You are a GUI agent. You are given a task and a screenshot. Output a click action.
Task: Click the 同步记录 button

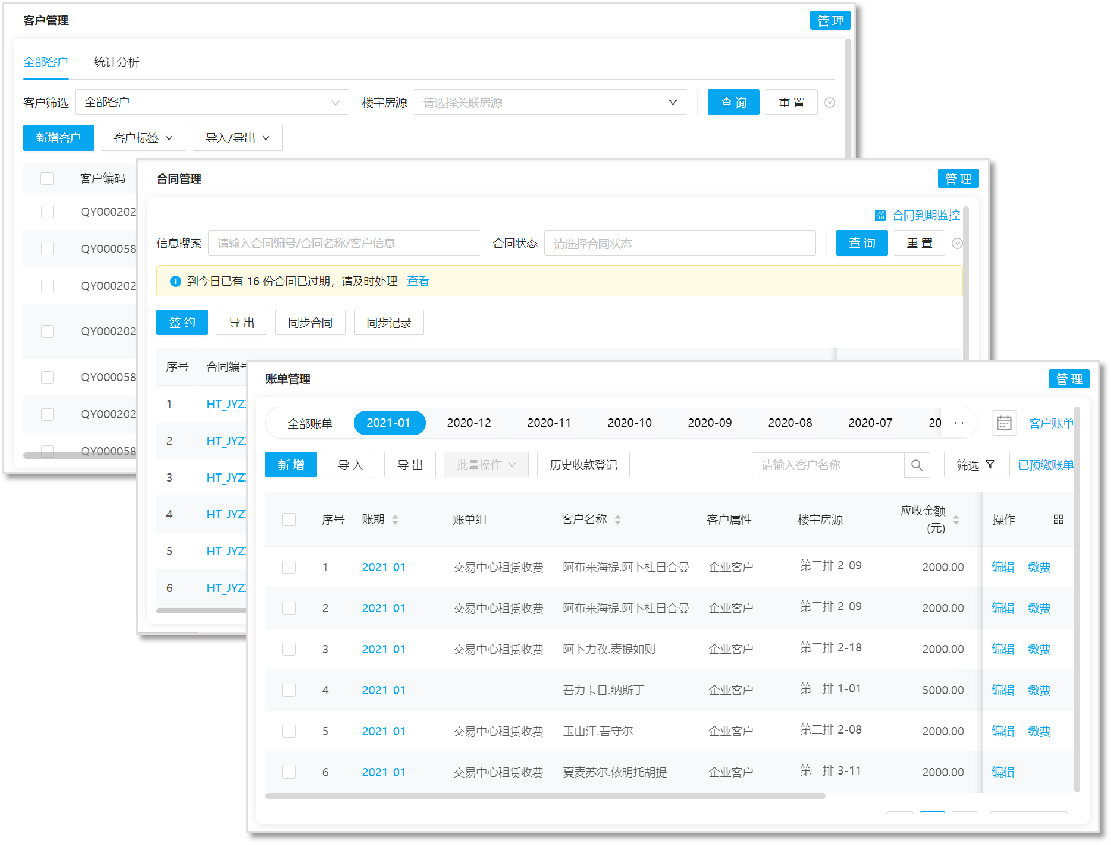pyautogui.click(x=389, y=322)
